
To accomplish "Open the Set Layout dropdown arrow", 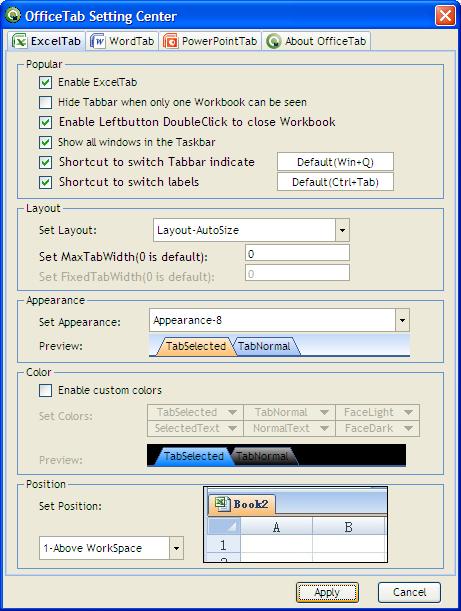I will coord(342,230).
